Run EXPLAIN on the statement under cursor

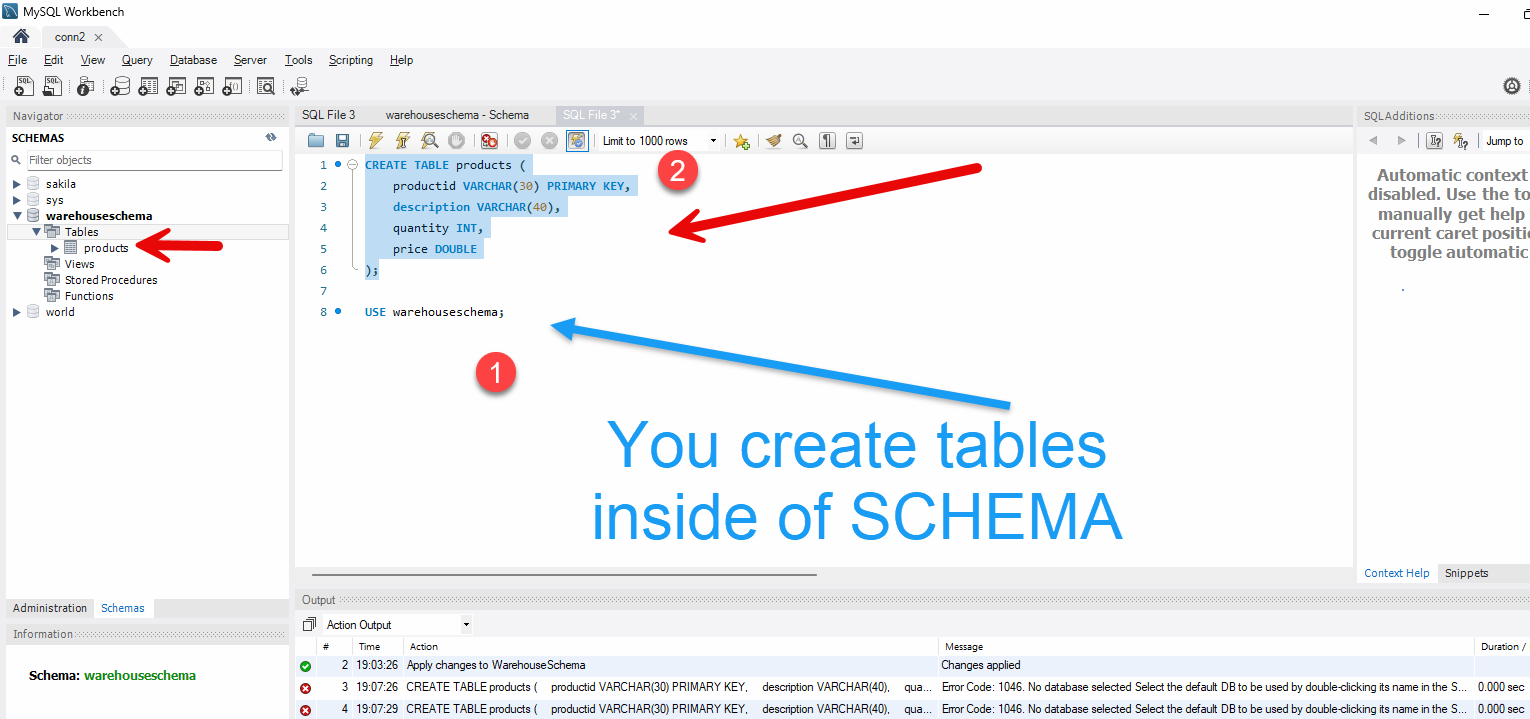click(x=429, y=141)
